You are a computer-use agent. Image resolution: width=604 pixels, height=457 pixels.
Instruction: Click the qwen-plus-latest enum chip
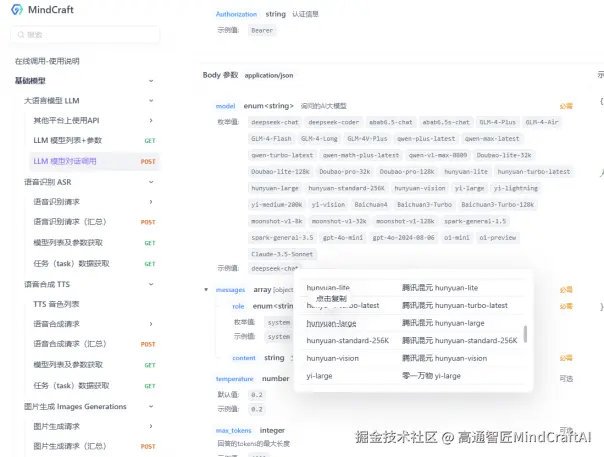[426, 139]
